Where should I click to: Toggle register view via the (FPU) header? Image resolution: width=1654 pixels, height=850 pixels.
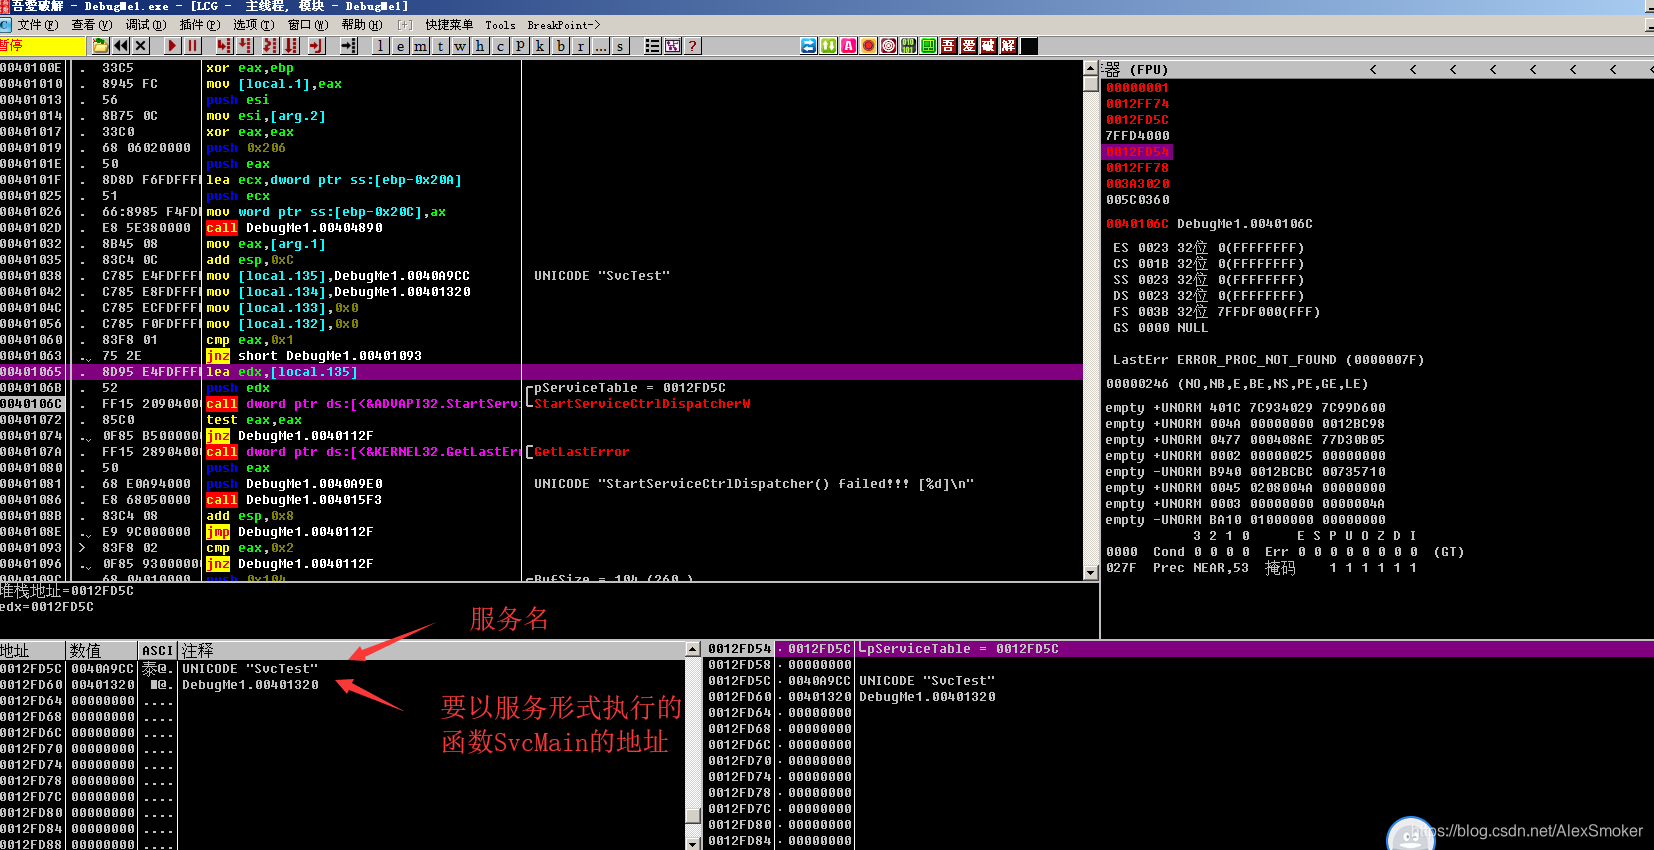[x=1150, y=69]
